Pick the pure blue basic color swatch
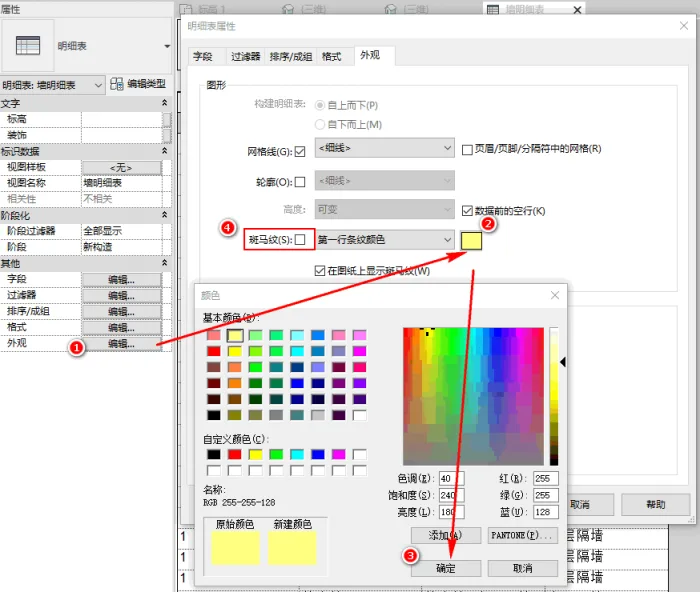Screen dimensions: 700x592 (x=297, y=383)
